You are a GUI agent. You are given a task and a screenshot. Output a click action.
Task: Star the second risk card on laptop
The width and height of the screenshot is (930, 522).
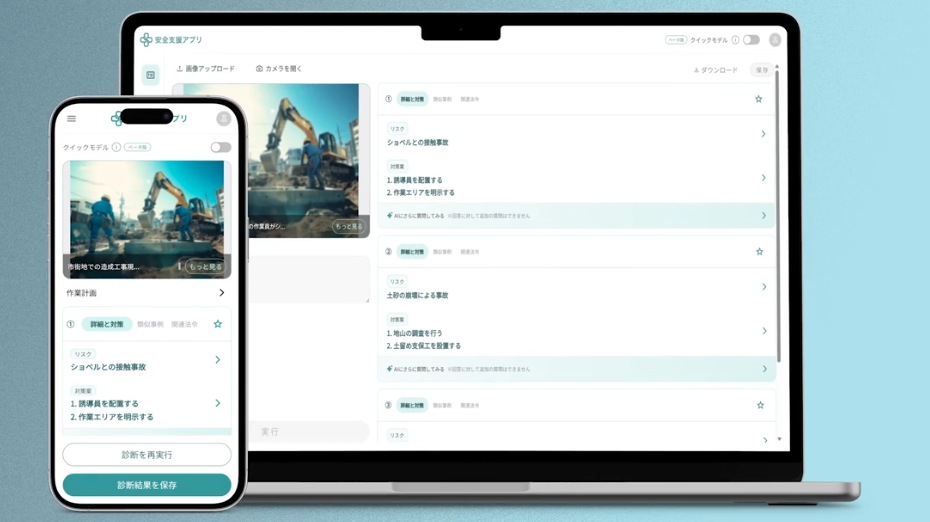tap(760, 252)
